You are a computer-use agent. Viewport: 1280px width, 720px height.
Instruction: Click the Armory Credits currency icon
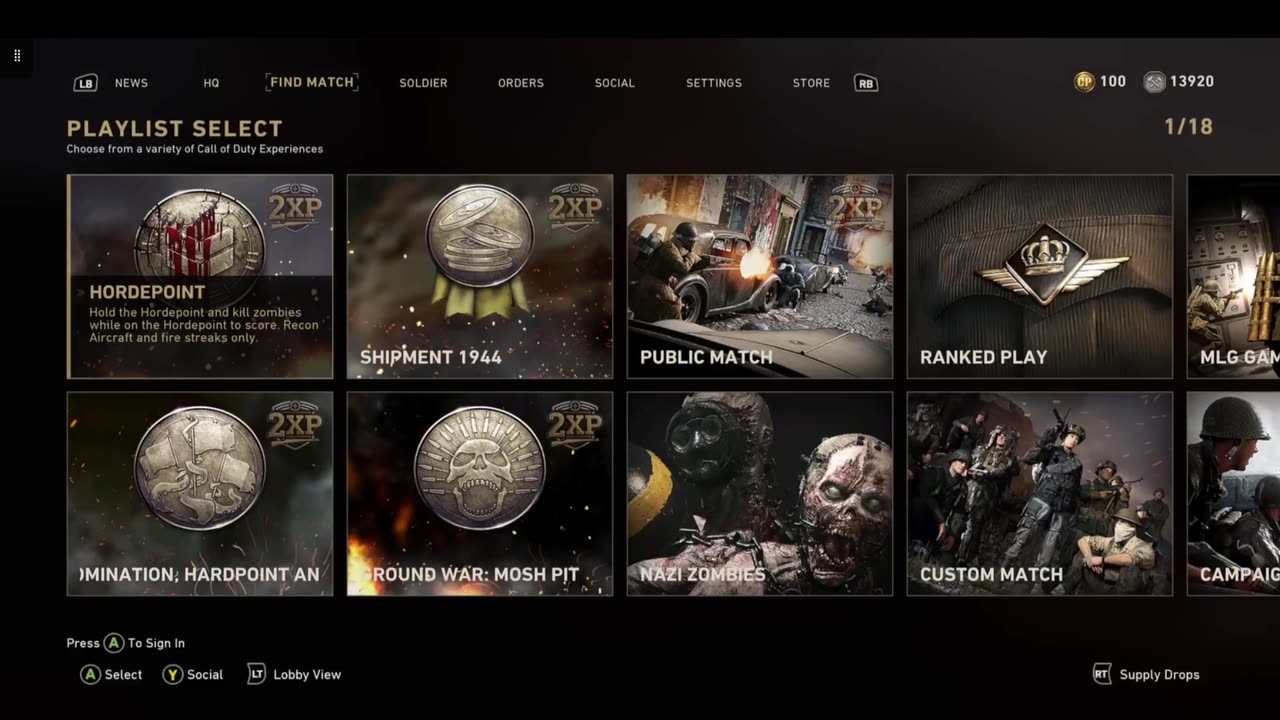coord(1154,82)
